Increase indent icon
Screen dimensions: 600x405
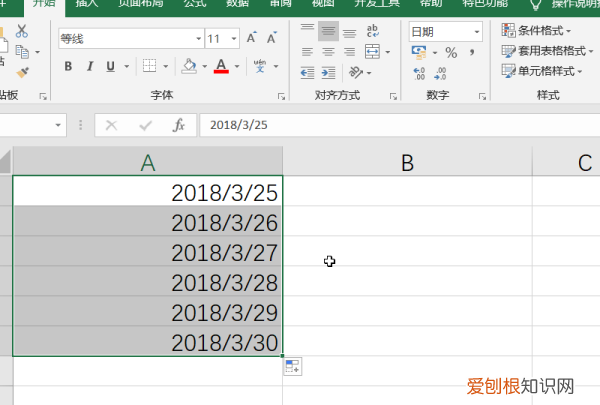tap(328, 72)
